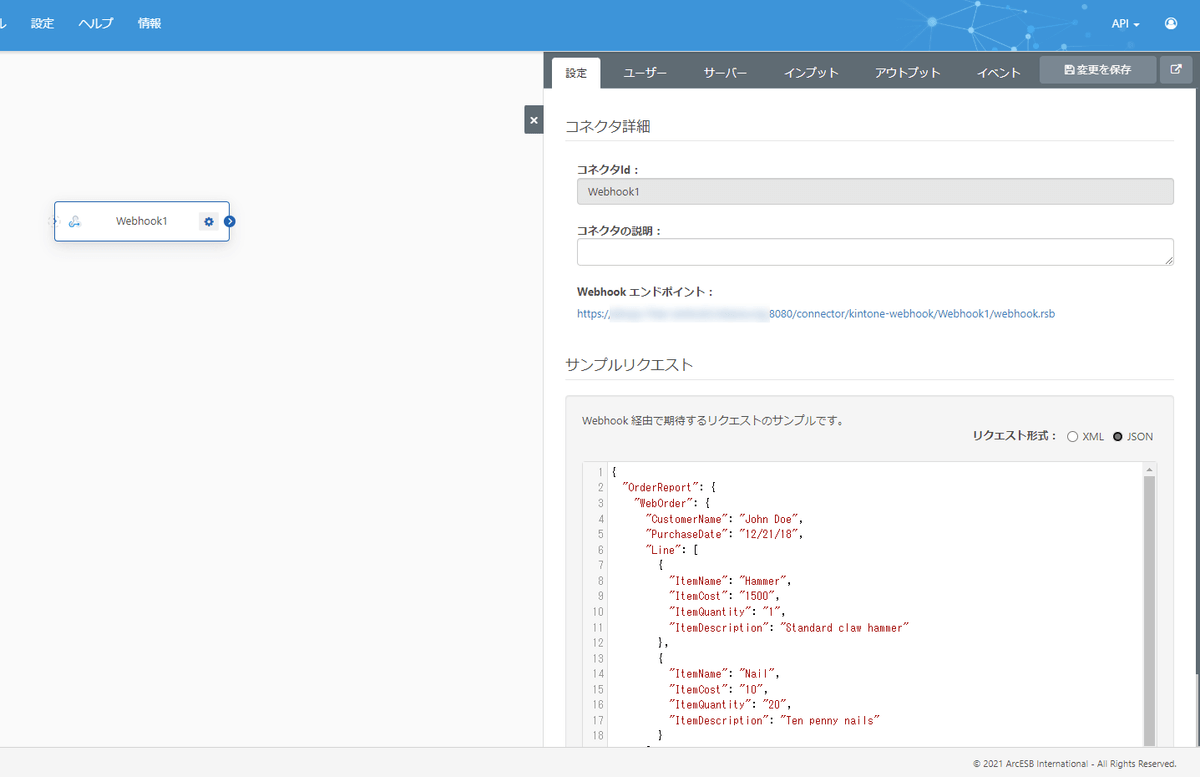Click the sample request scrollbar up arrow
Image resolution: width=1200 pixels, height=777 pixels.
coord(1149,469)
